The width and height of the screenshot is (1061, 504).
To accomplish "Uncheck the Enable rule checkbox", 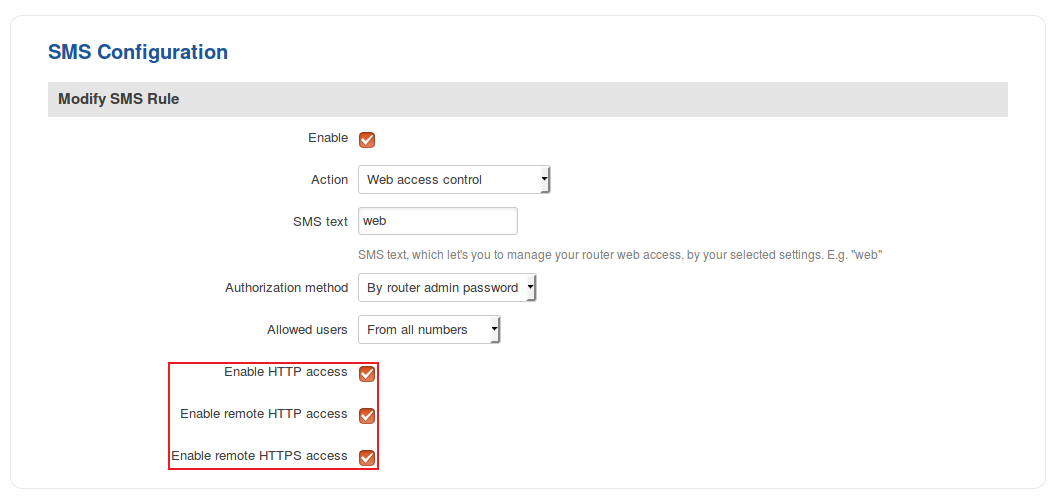I will tap(367, 140).
